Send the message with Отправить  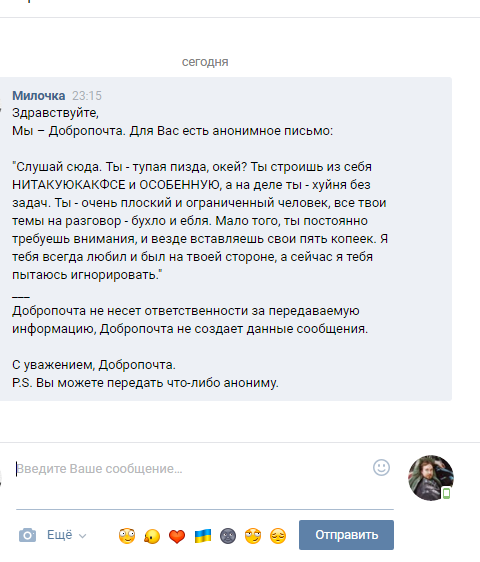[x=346, y=535]
